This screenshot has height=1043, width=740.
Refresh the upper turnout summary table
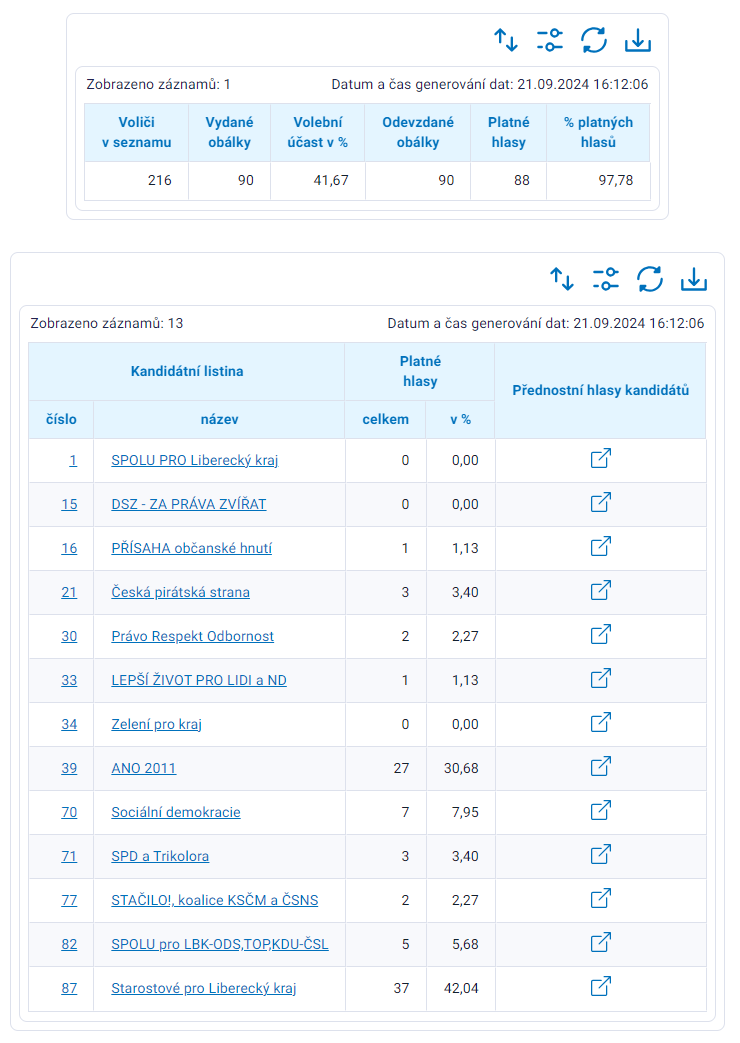tap(594, 40)
